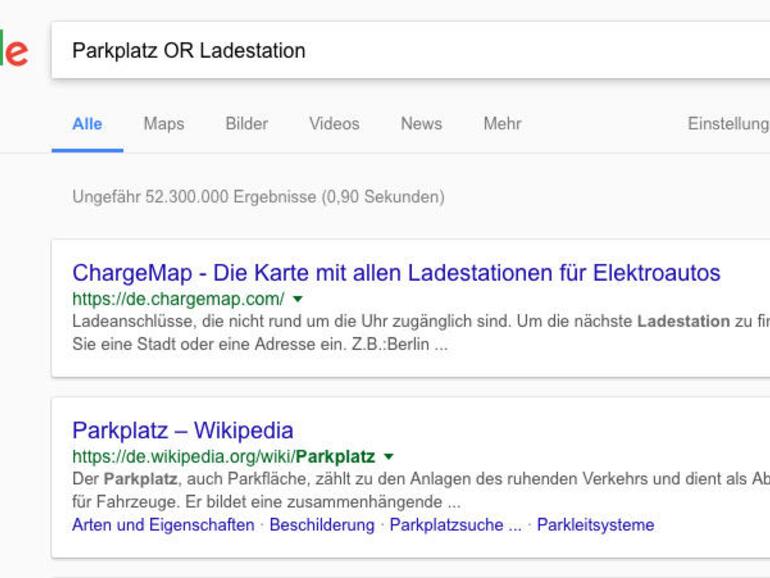Open the Parkplatz – Wikipedia result
This screenshot has height=578, width=770.
click(x=183, y=431)
